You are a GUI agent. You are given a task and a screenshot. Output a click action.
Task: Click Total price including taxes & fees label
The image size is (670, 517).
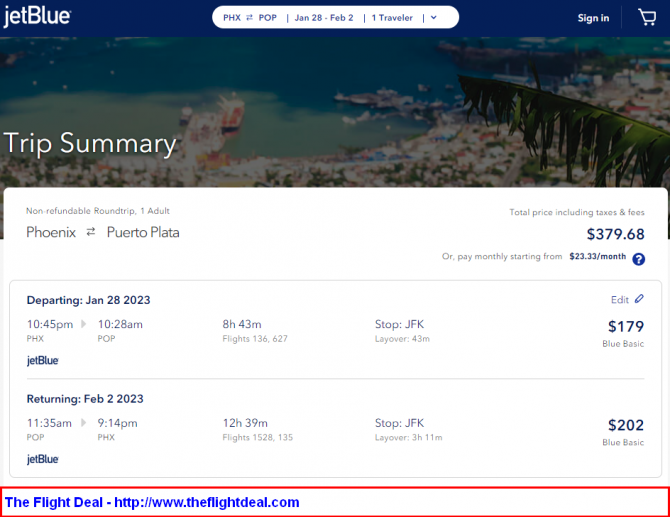pyautogui.click(x=577, y=212)
